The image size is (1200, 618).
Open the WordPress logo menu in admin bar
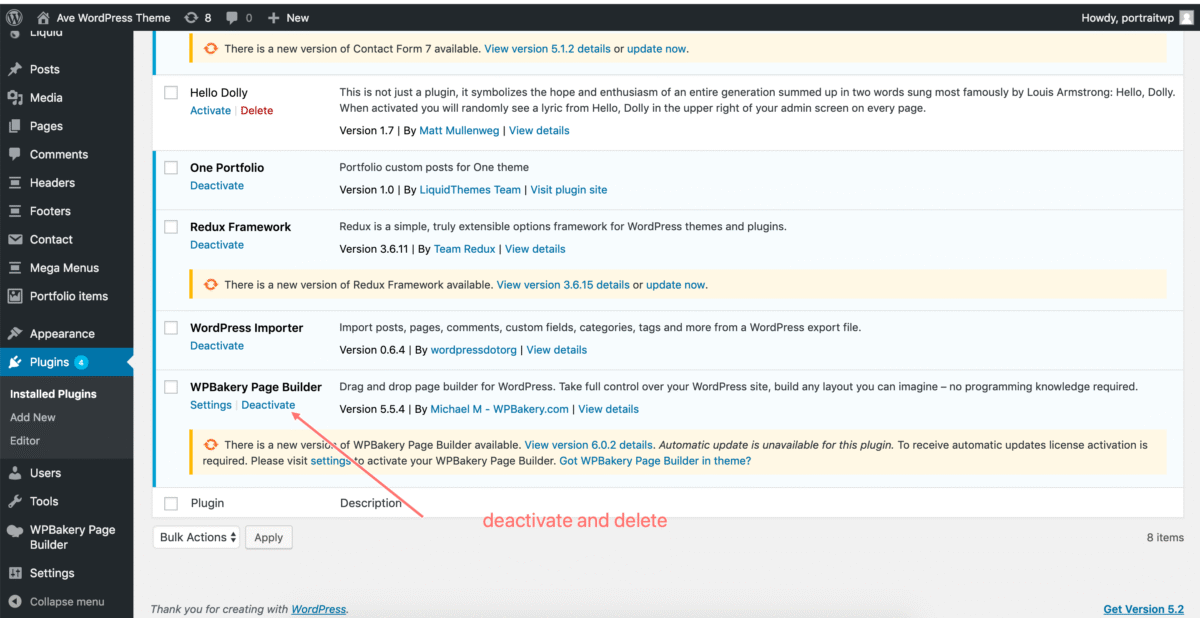tap(12, 17)
